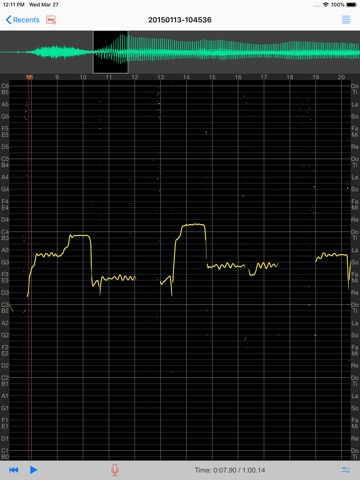Click the A3 note label
Image resolution: width=360 pixels, height=480 pixels.
point(5,250)
